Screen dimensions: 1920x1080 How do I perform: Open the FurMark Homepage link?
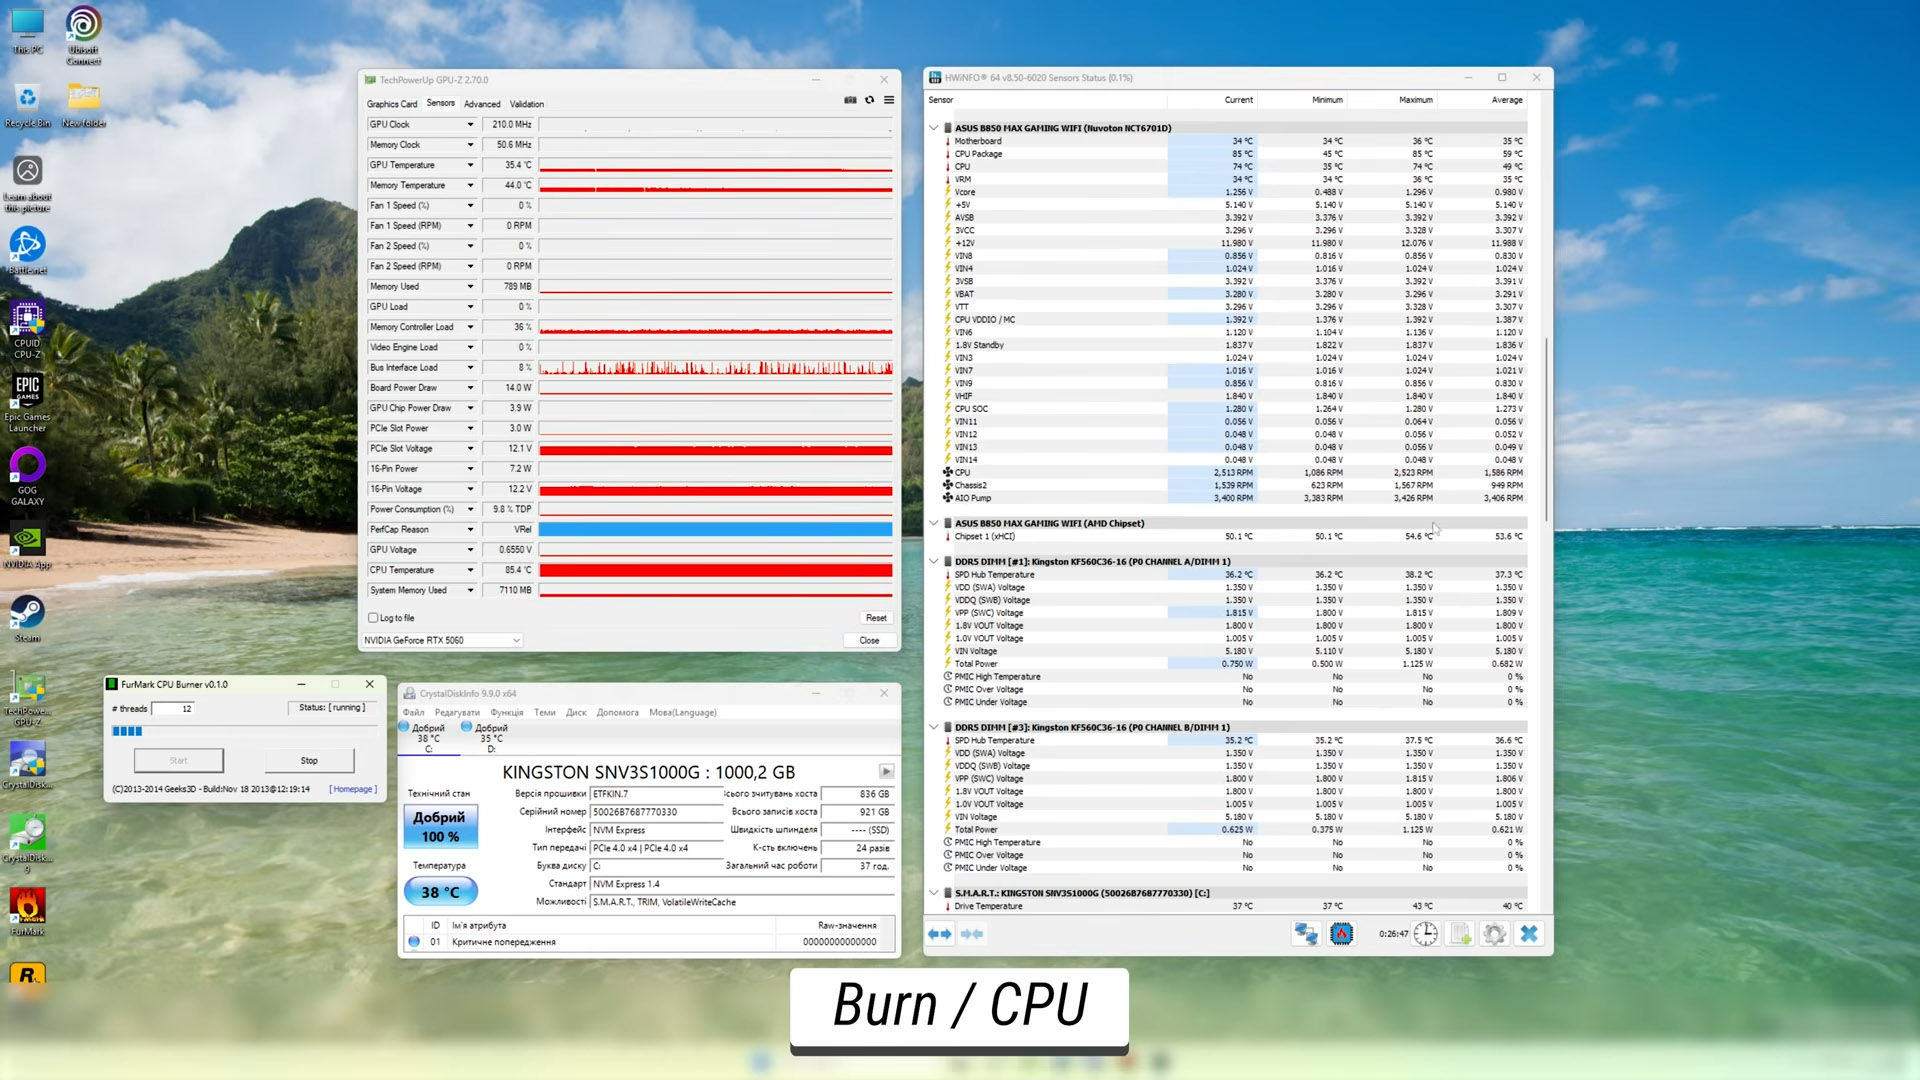353,789
